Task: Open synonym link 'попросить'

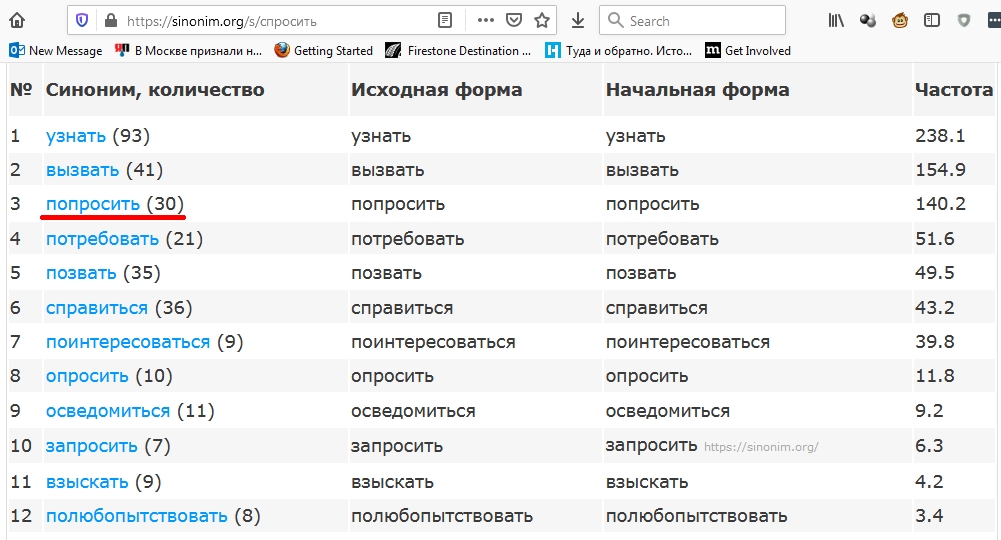Action: pyautogui.click(x=93, y=204)
